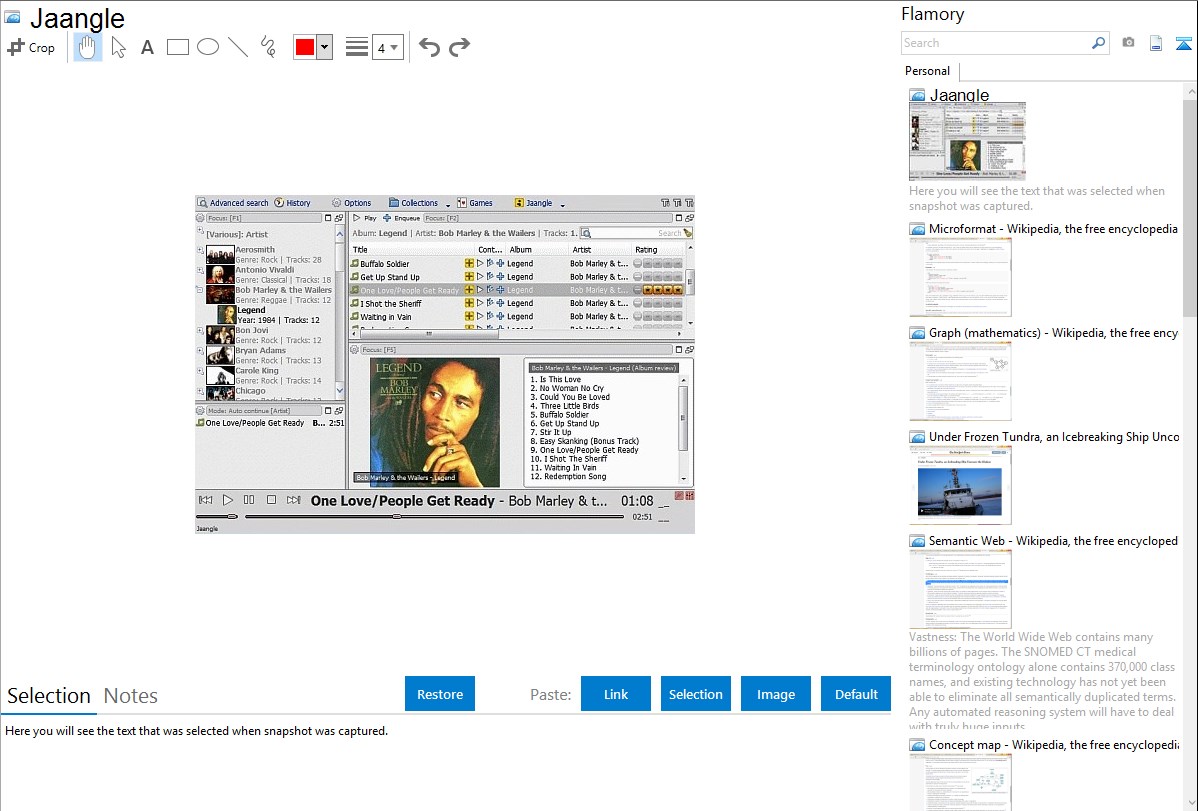This screenshot has width=1198, height=811.
Task: Choose the text annotation tool
Action: (147, 47)
